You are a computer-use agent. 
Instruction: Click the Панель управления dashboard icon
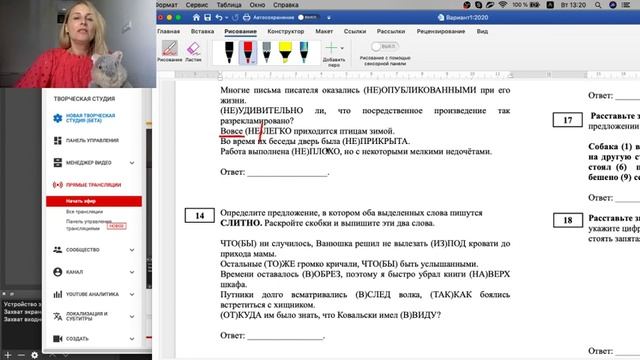(58, 140)
